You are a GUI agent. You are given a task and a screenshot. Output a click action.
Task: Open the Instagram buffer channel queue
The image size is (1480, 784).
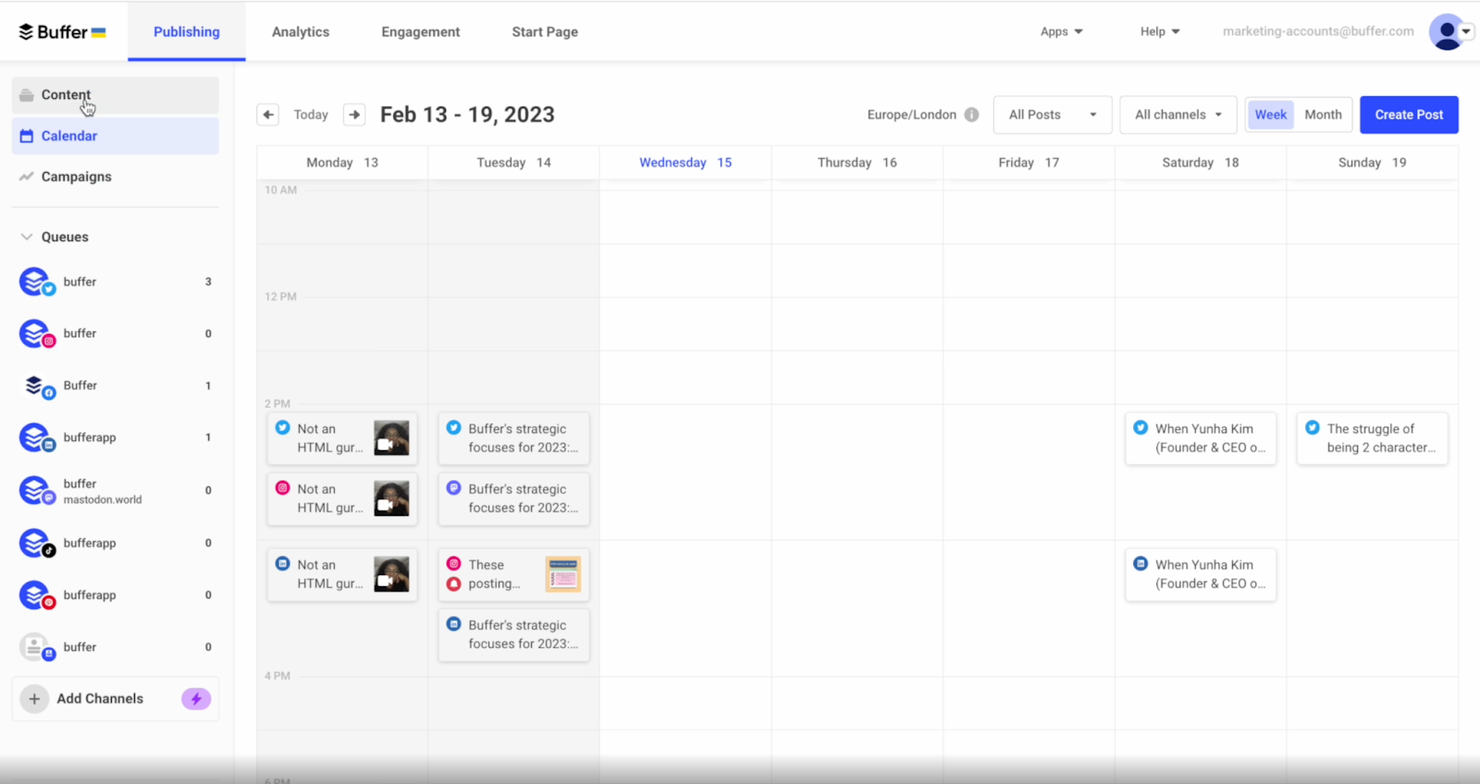[x=115, y=334]
